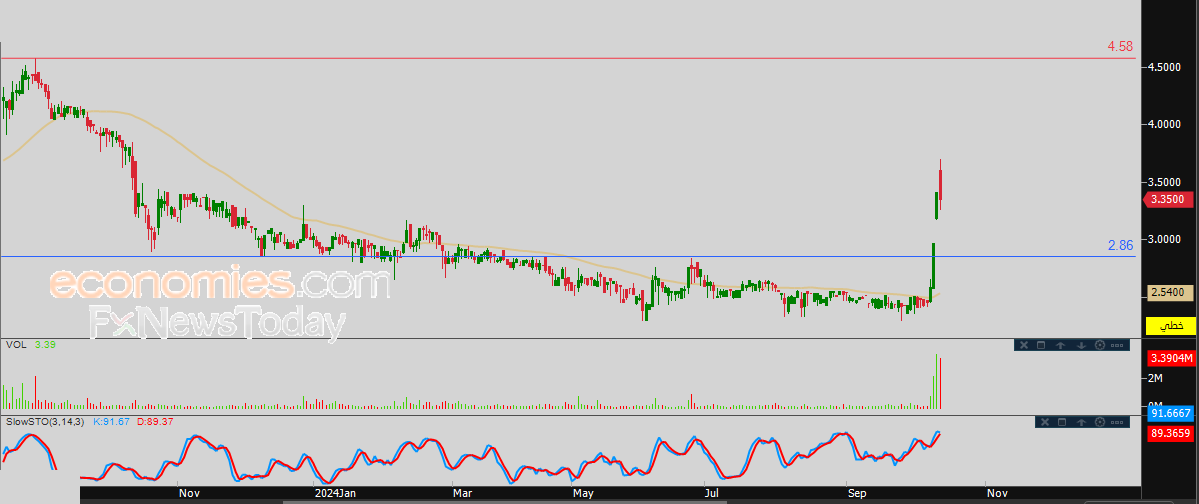This screenshot has height=504, width=1199.
Task: Click the VOL indicator label
Action: 16,345
